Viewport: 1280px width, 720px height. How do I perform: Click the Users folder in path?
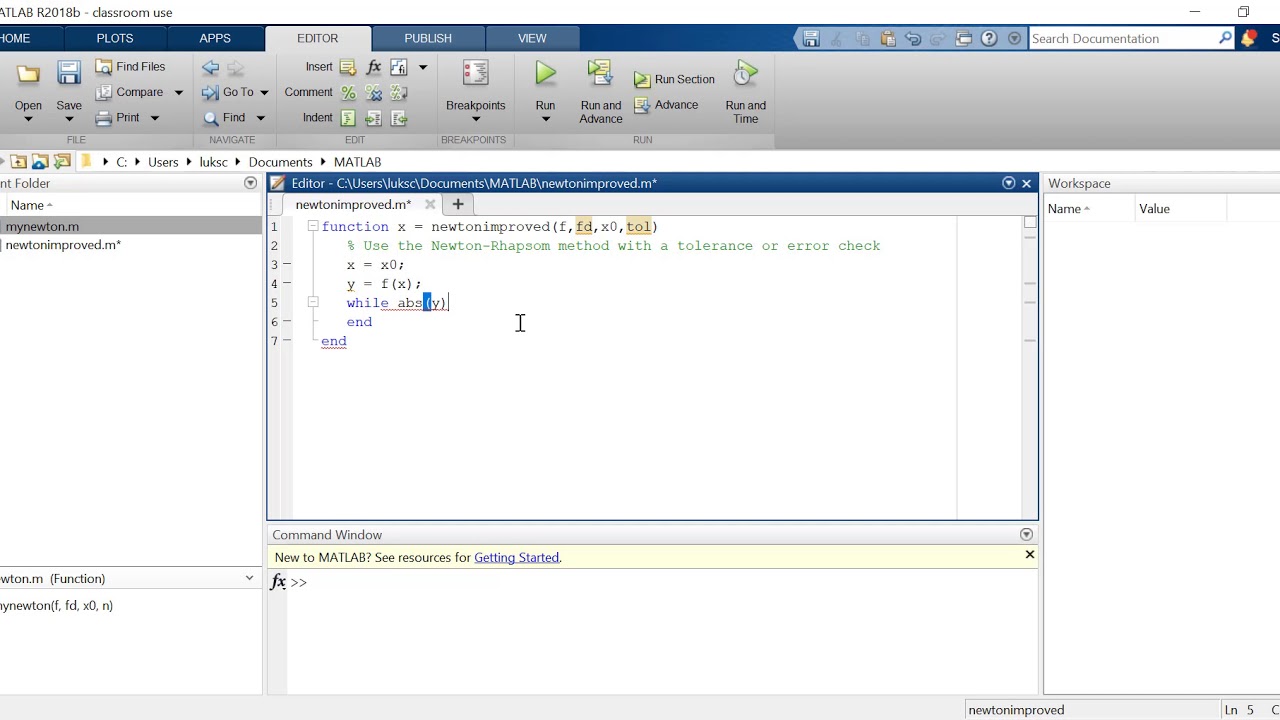click(163, 162)
